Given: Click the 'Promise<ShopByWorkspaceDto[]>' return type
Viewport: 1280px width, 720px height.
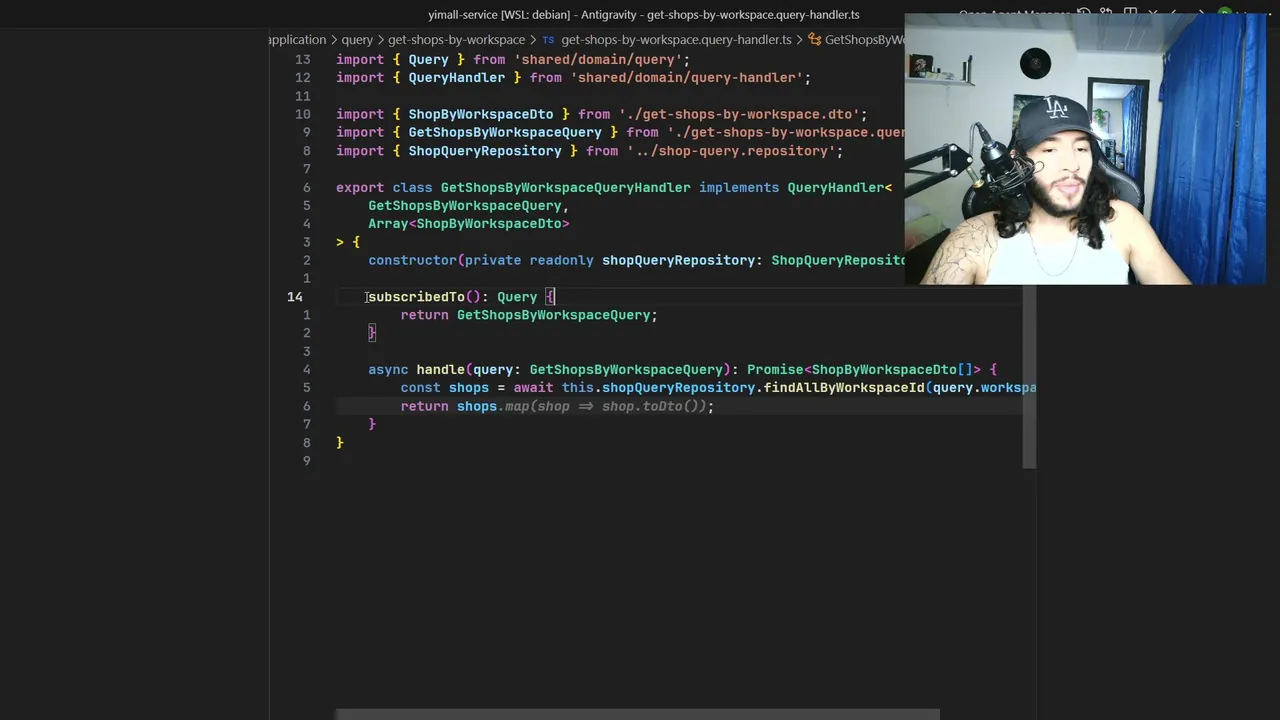Looking at the screenshot, I should pos(864,370).
